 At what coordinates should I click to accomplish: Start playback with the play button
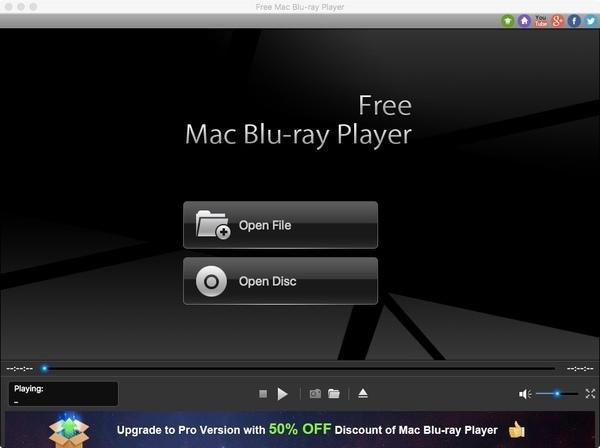[x=282, y=394]
